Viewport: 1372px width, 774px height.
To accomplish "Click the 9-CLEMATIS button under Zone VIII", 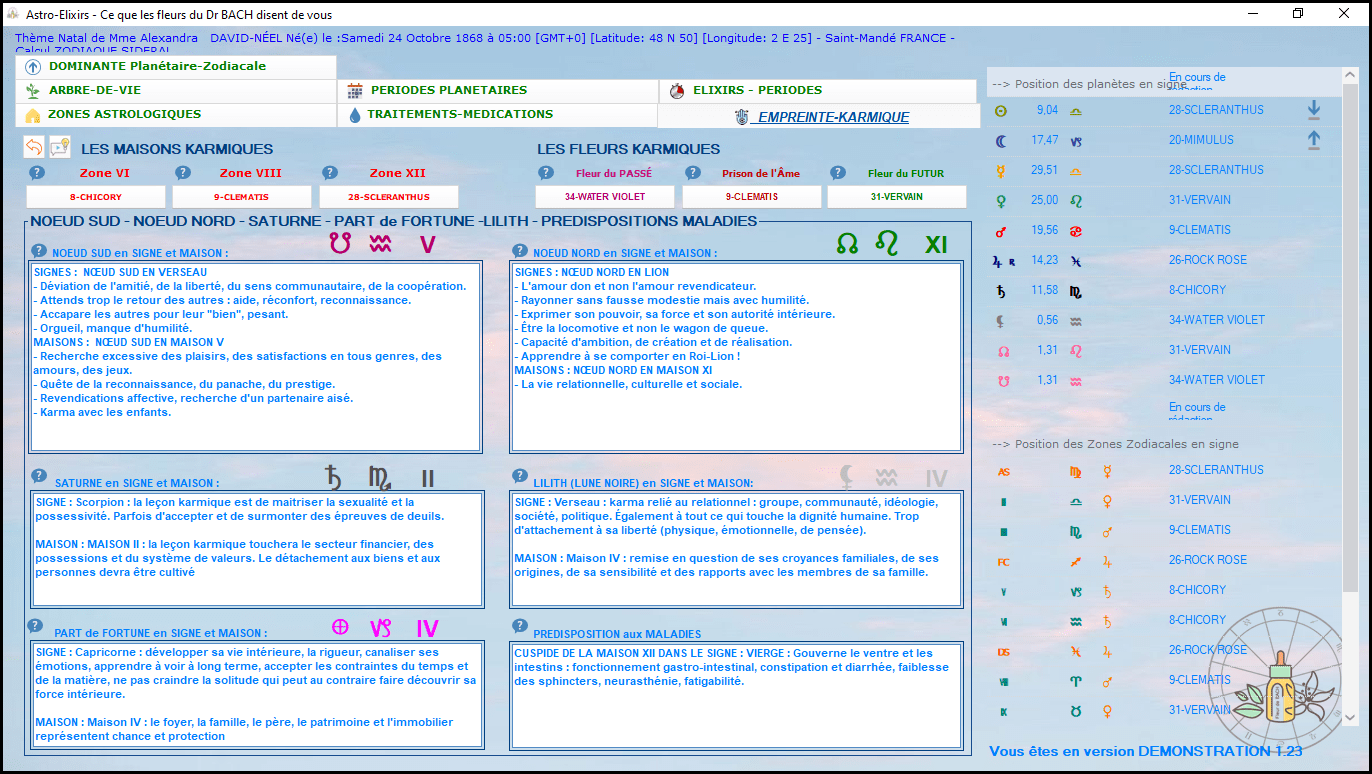I will pos(242,197).
